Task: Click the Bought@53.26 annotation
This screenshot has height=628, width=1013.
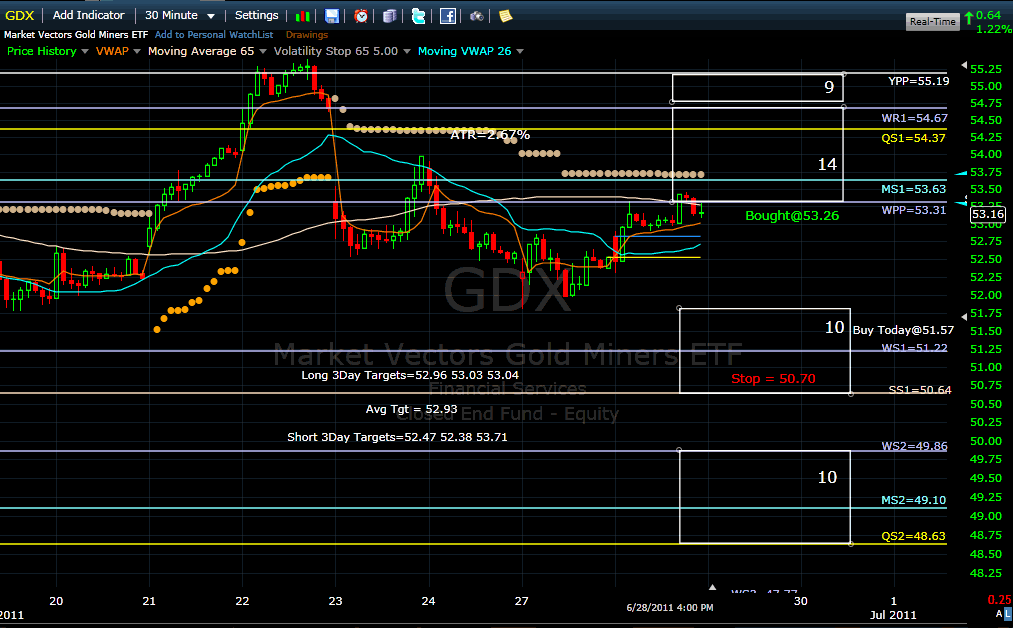Action: pyautogui.click(x=792, y=216)
